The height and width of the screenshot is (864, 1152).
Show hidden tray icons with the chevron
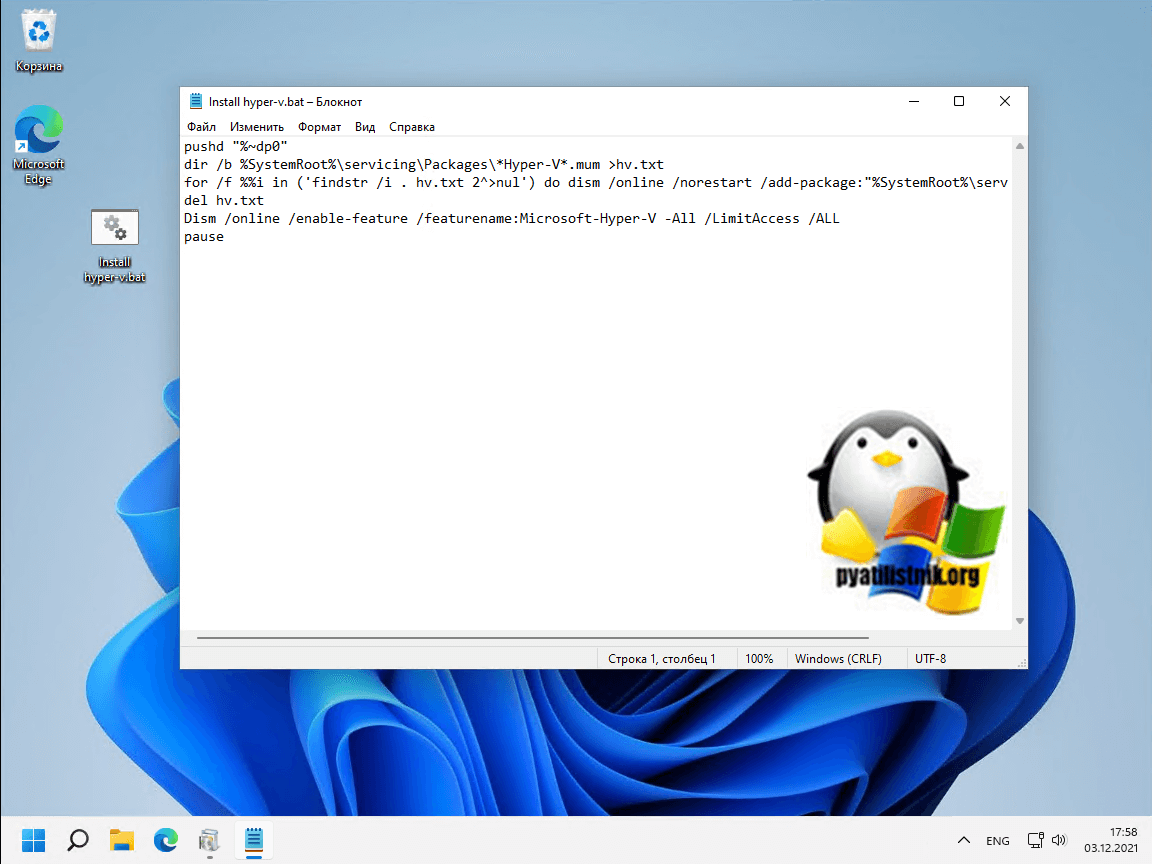tap(964, 841)
